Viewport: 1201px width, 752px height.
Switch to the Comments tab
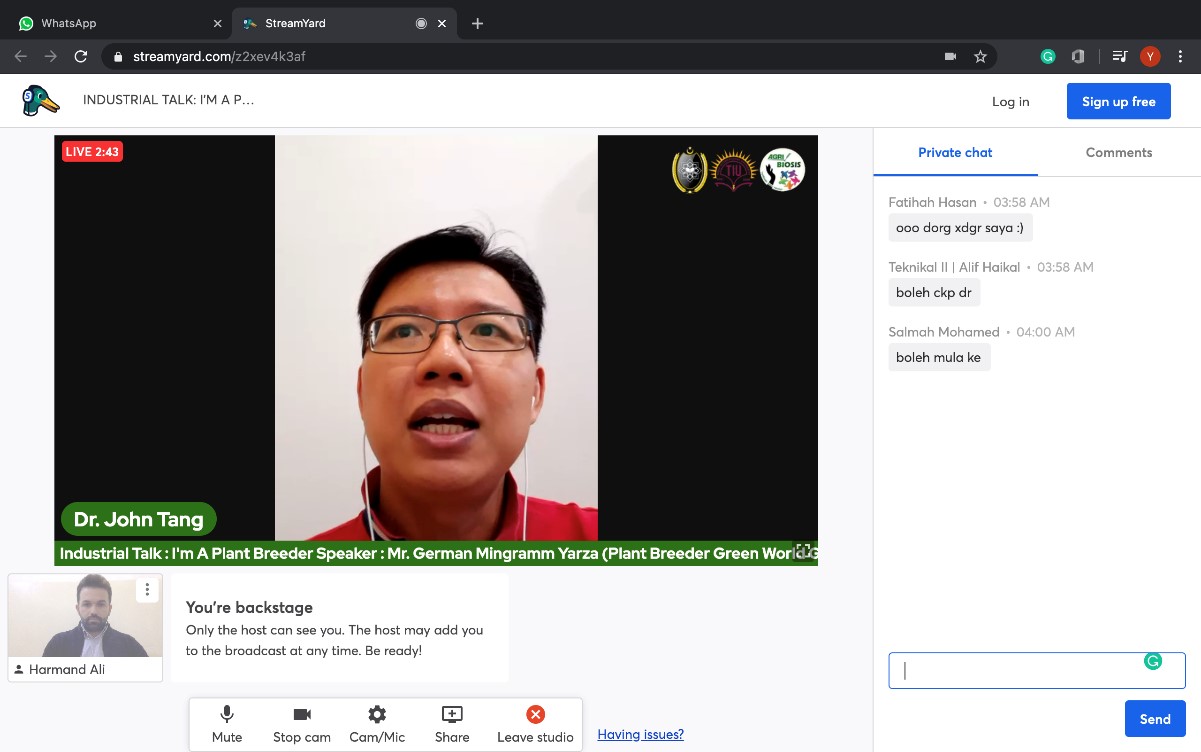[1118, 153]
